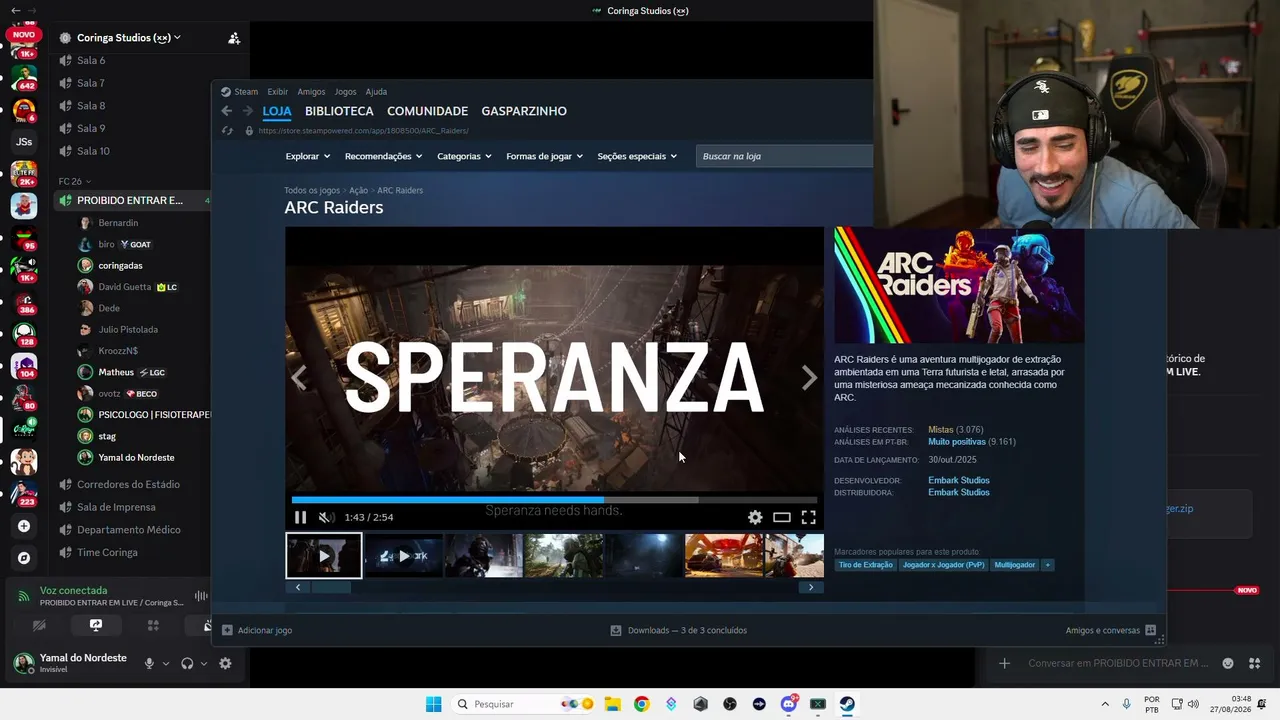Reload the Steam store page
This screenshot has width=1280, height=720.
[x=227, y=131]
